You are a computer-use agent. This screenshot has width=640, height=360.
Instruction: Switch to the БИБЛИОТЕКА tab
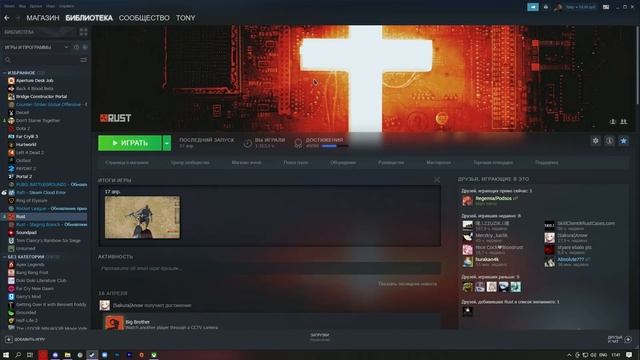coord(89,18)
